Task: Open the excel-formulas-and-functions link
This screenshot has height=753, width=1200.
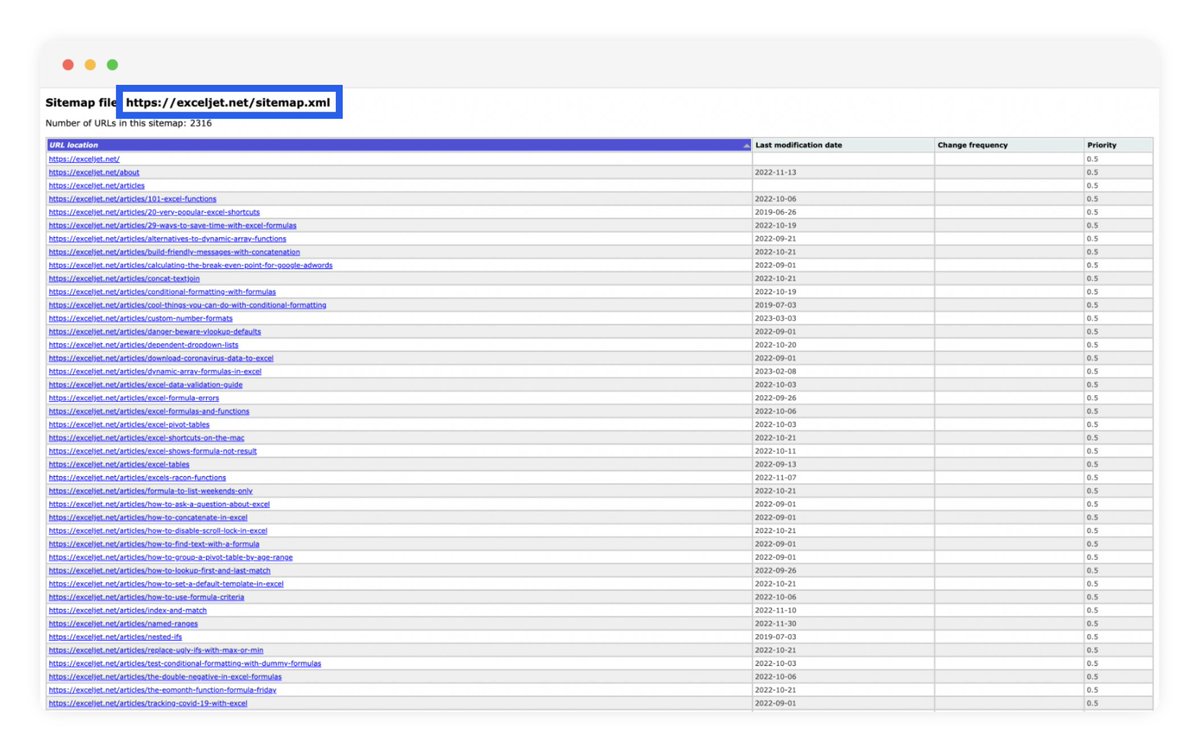Action: [x=149, y=411]
